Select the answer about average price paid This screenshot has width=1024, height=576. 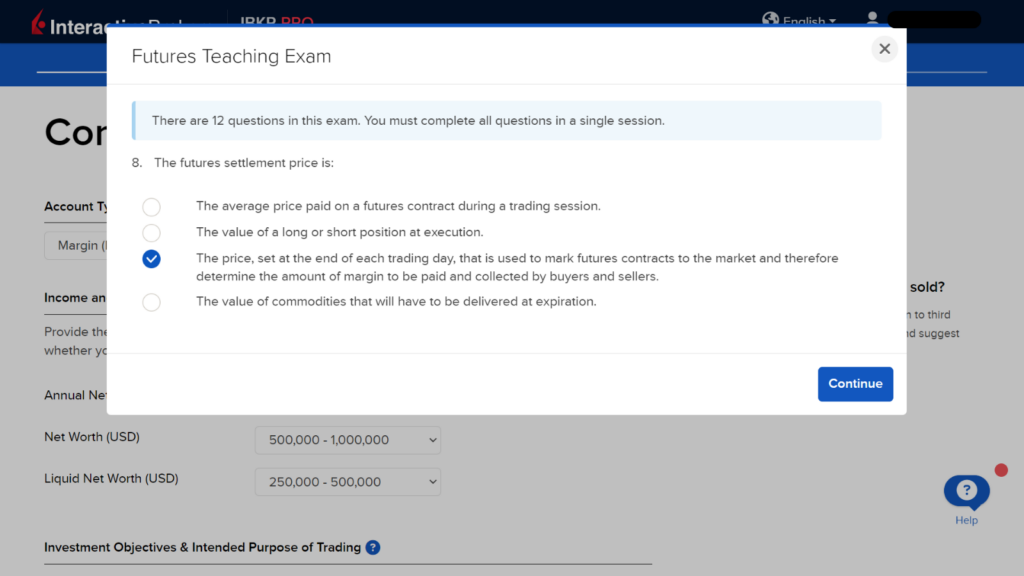(x=151, y=207)
